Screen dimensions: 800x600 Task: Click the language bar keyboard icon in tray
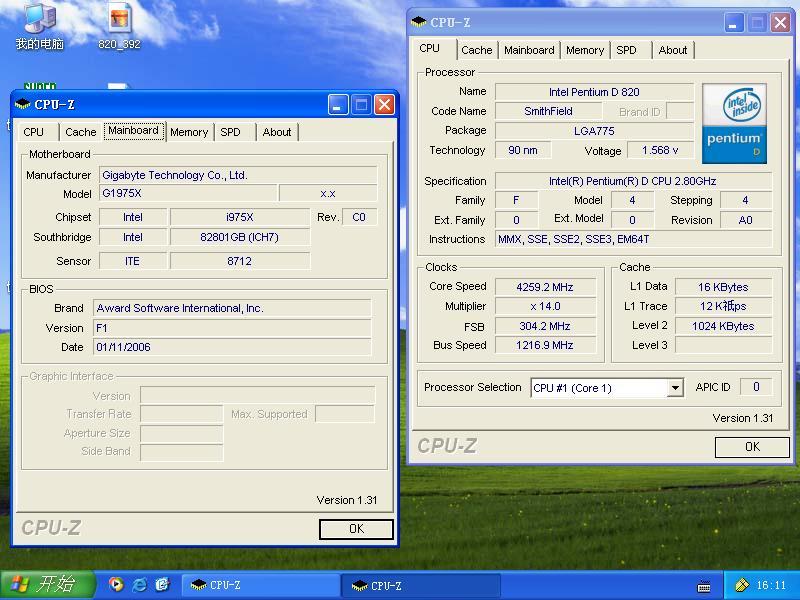pos(704,586)
